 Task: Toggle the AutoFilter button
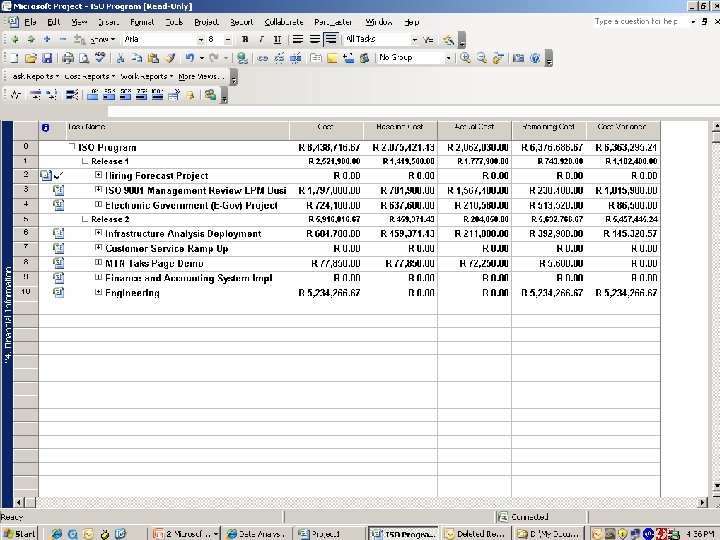pyautogui.click(x=428, y=39)
